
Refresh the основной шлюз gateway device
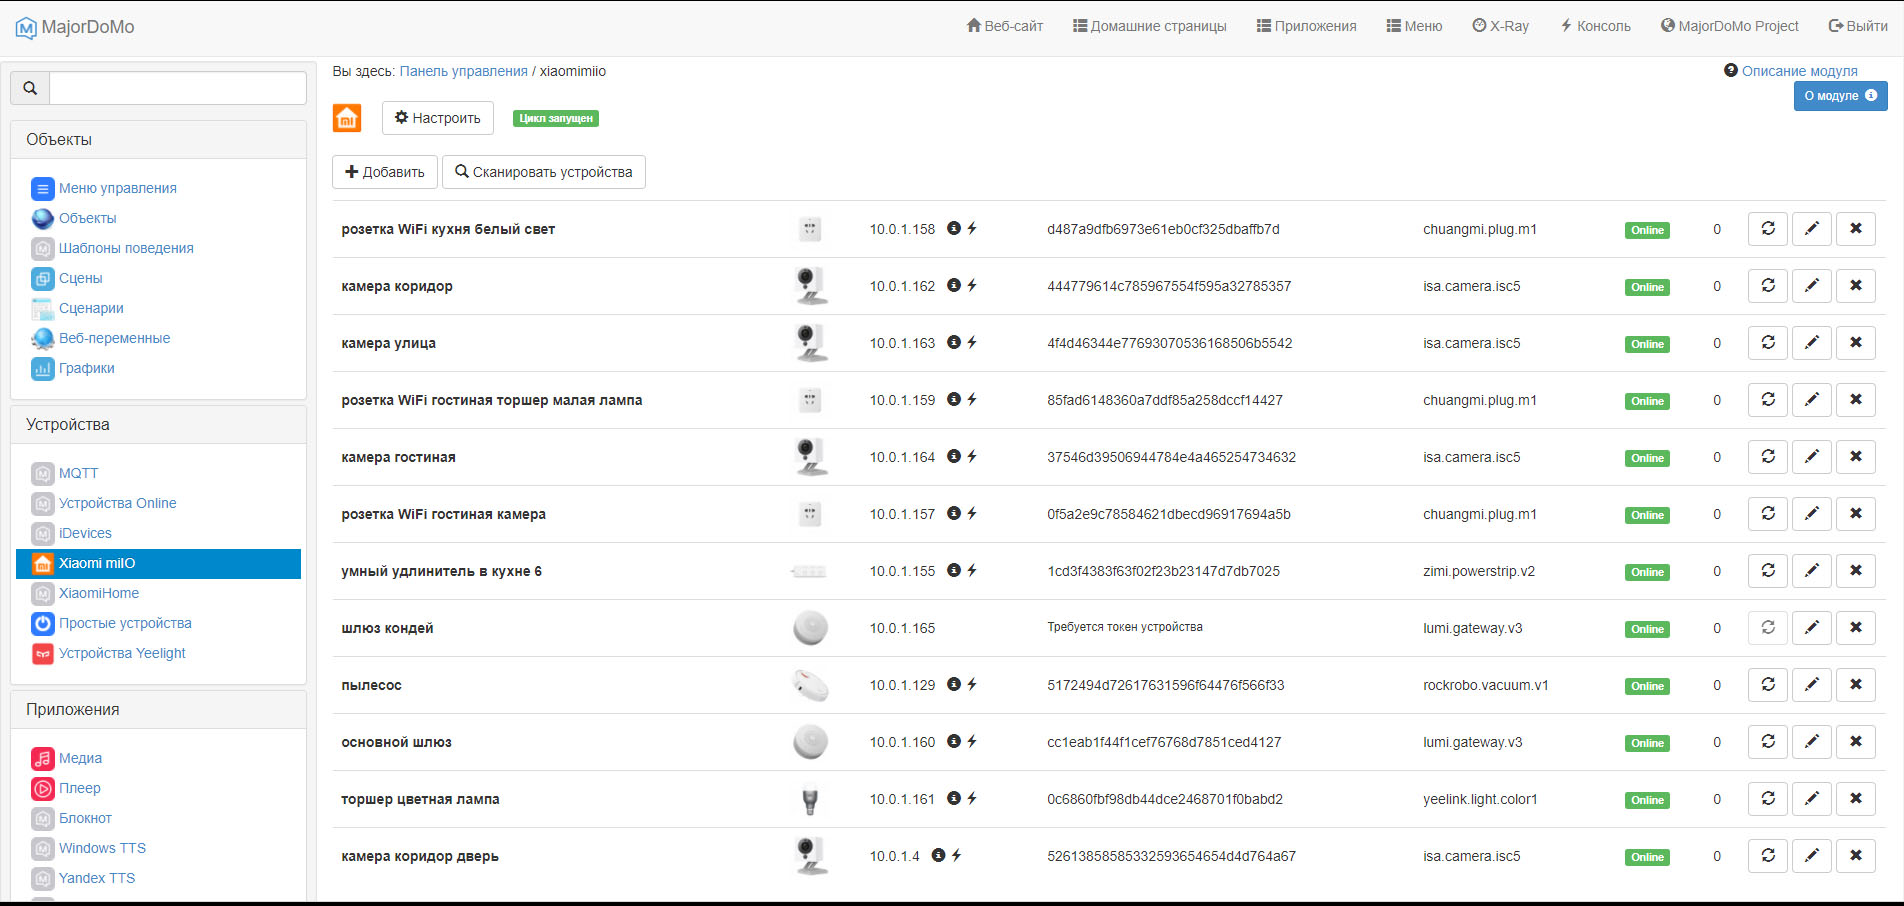coord(1767,742)
